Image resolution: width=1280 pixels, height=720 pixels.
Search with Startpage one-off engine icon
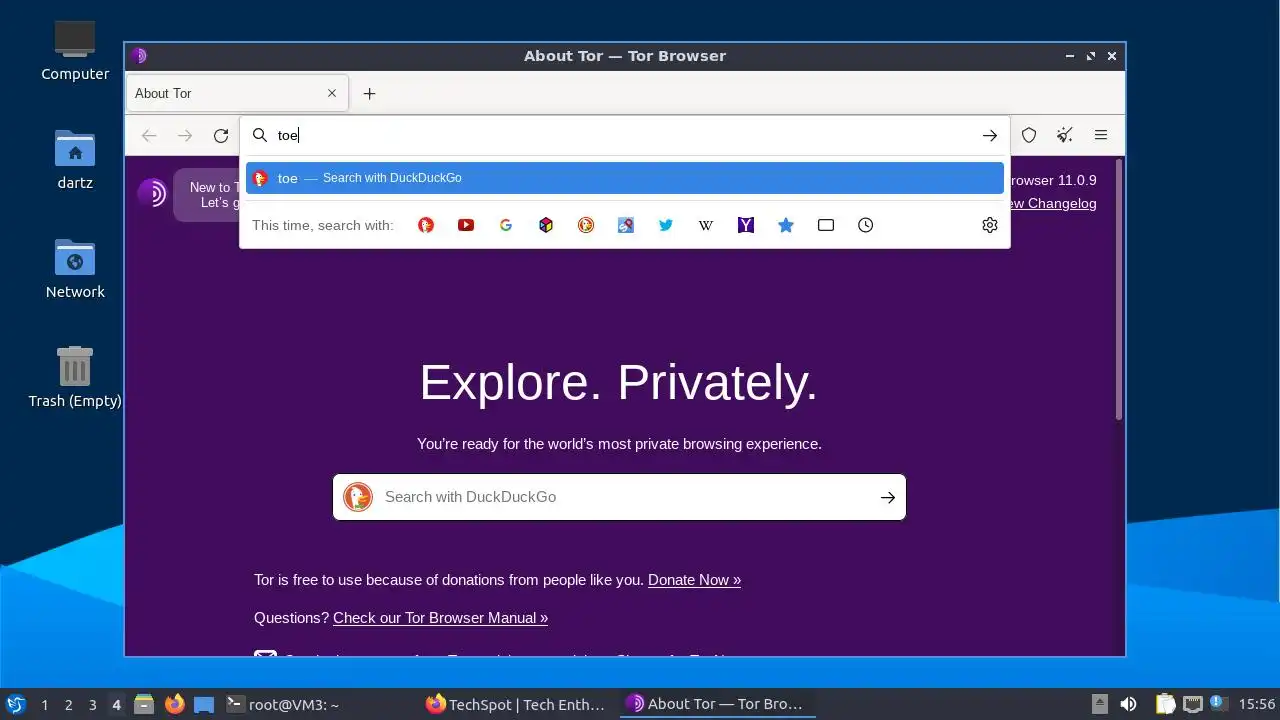(626, 225)
